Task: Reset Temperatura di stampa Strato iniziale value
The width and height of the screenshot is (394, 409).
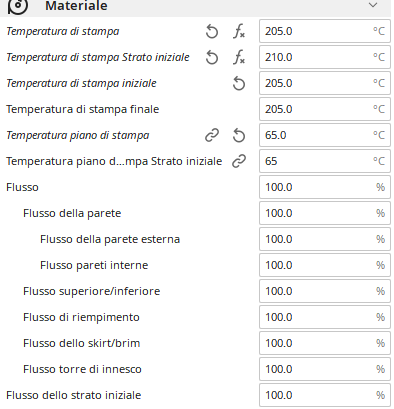Action: [212, 58]
